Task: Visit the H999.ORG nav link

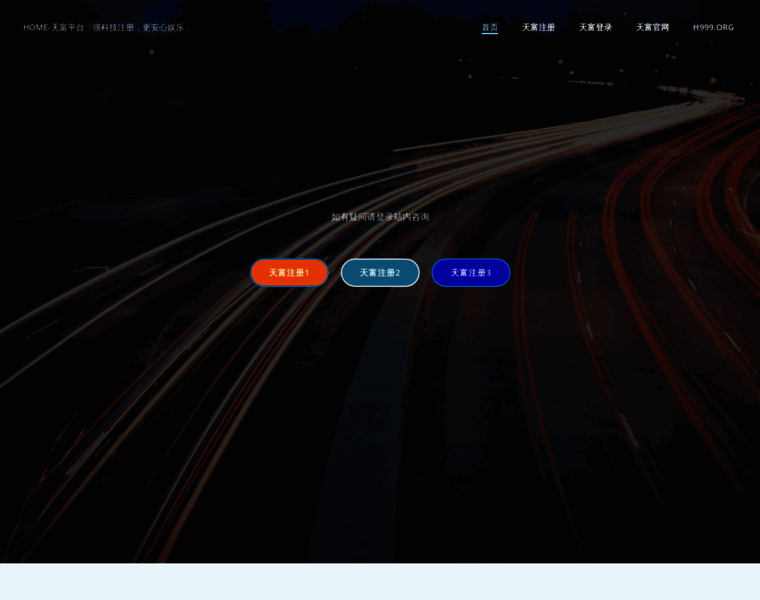Action: tap(713, 28)
